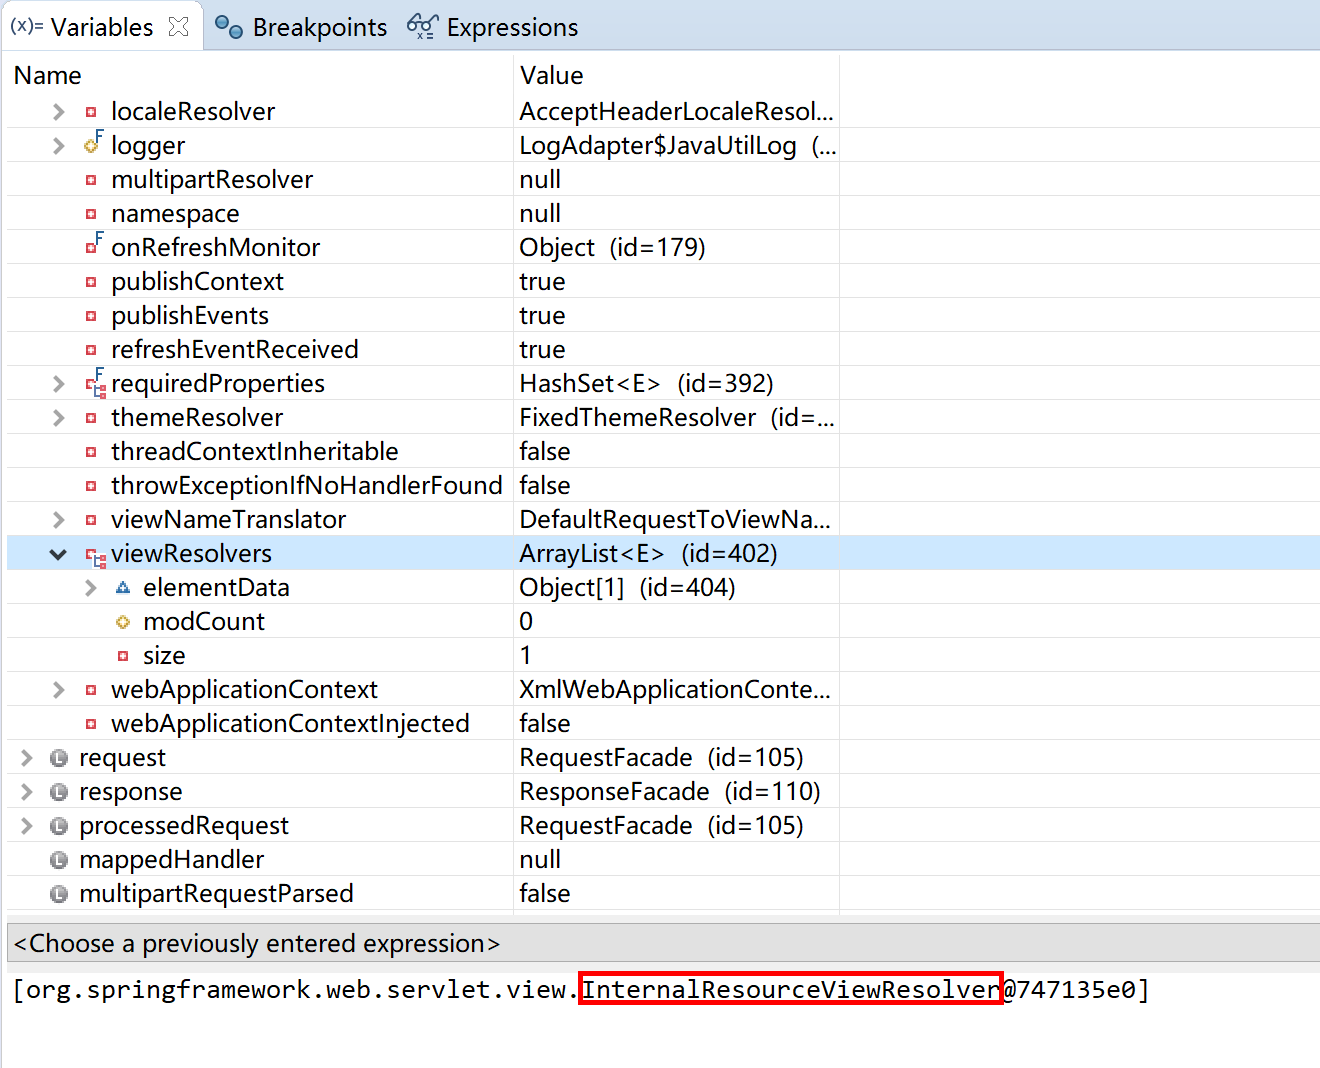1320x1068 pixels.
Task: Collapse the viewResolvers node
Action: tap(59, 554)
